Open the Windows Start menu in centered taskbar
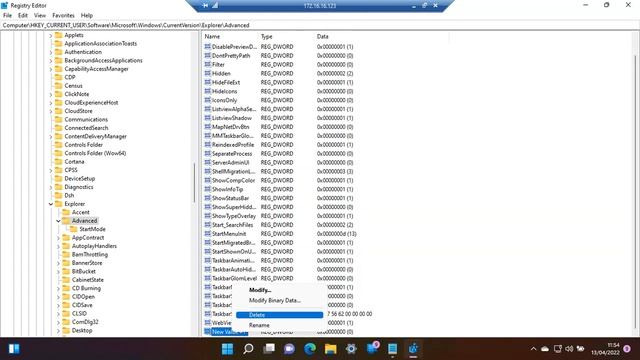This screenshot has width=640, height=360. (227, 349)
